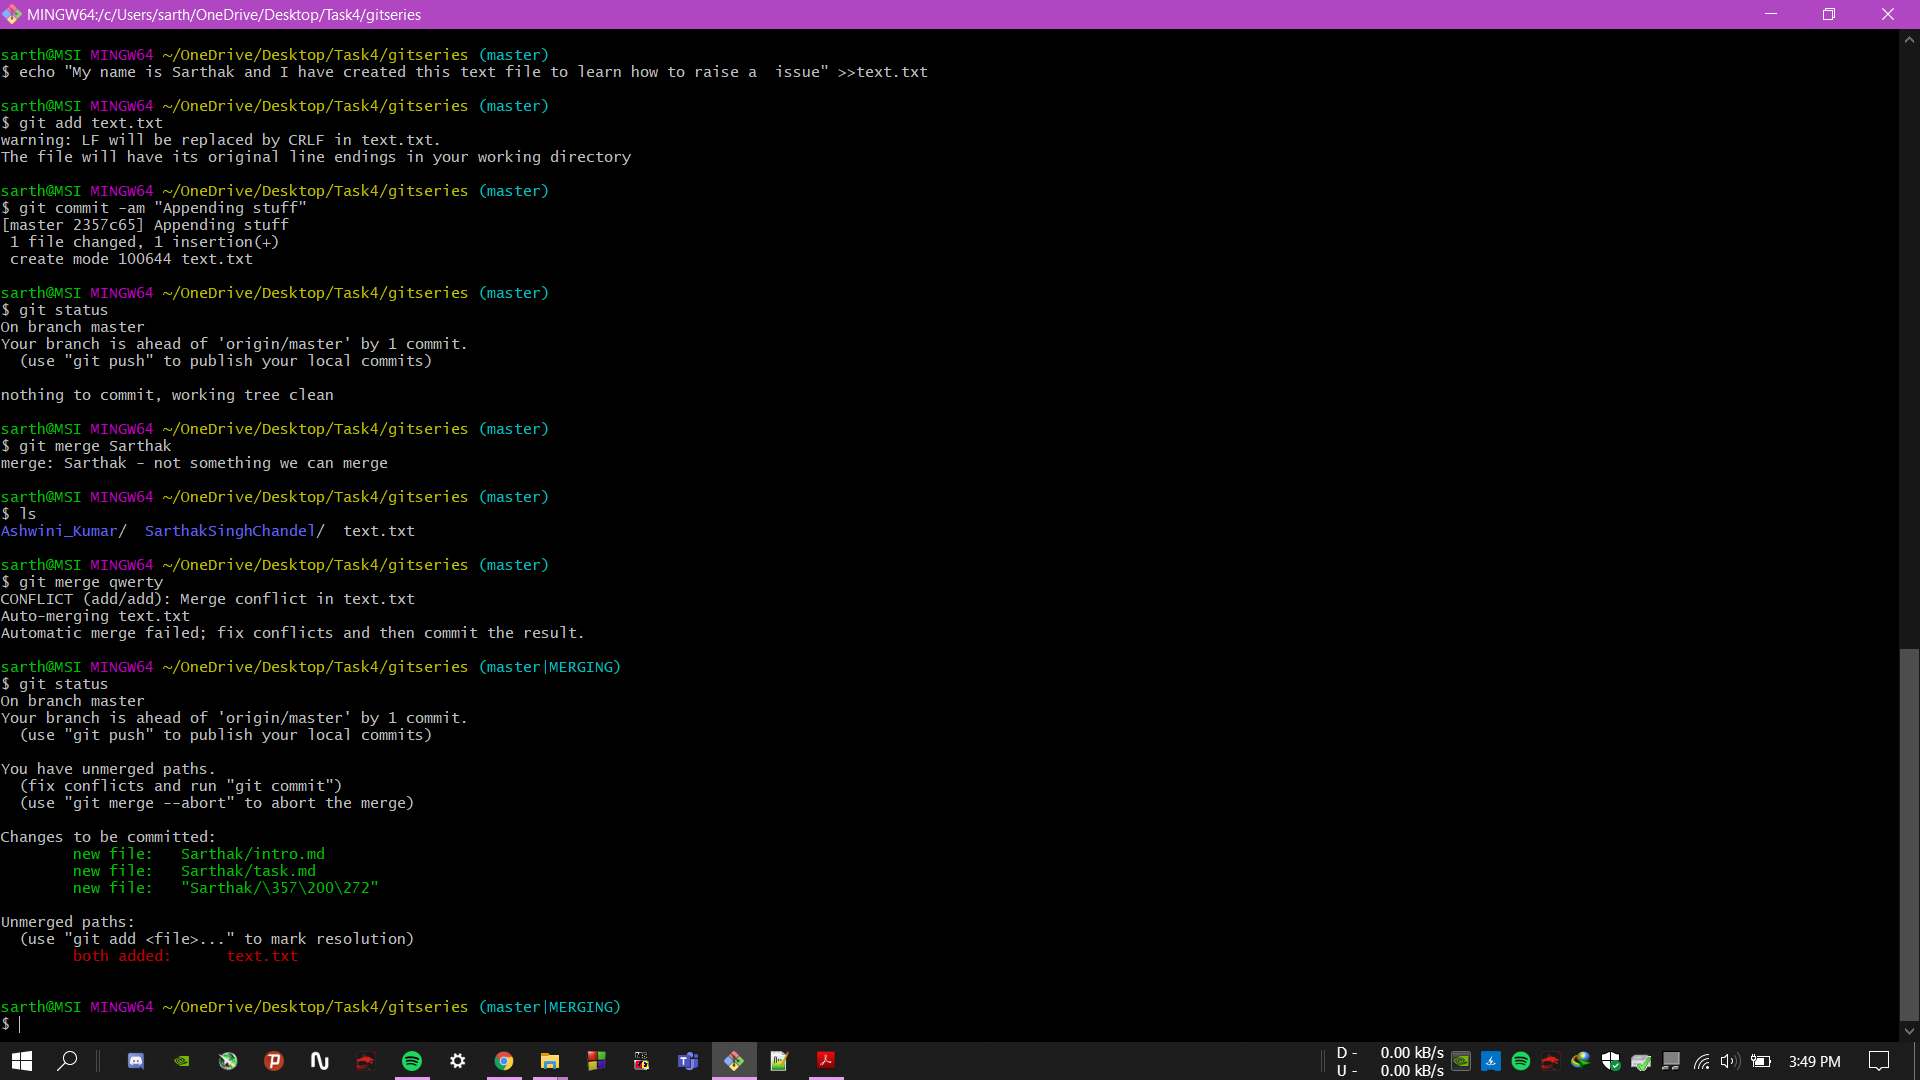The width and height of the screenshot is (1920, 1080).
Task: Click the terminal scrollbar down arrow
Action: (x=1909, y=1031)
